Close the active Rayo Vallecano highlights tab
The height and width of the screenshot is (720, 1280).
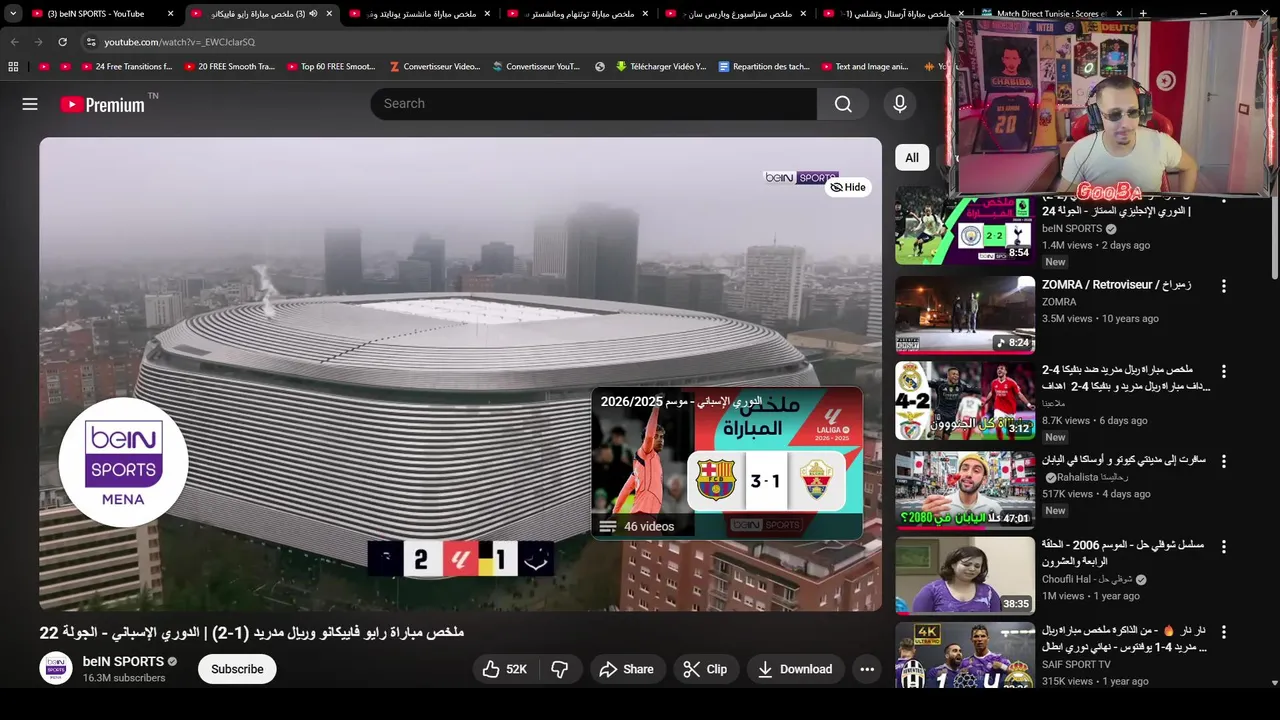[x=329, y=14]
